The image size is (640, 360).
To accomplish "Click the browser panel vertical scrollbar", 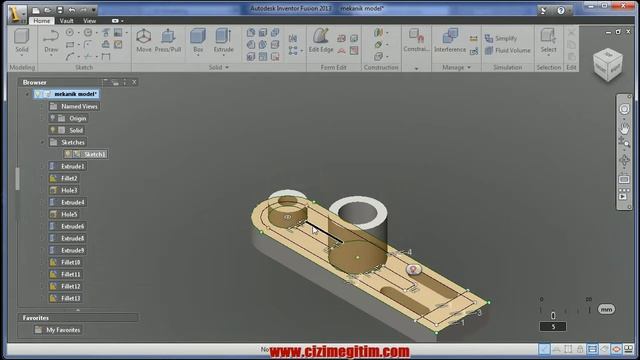I will click(x=17, y=179).
